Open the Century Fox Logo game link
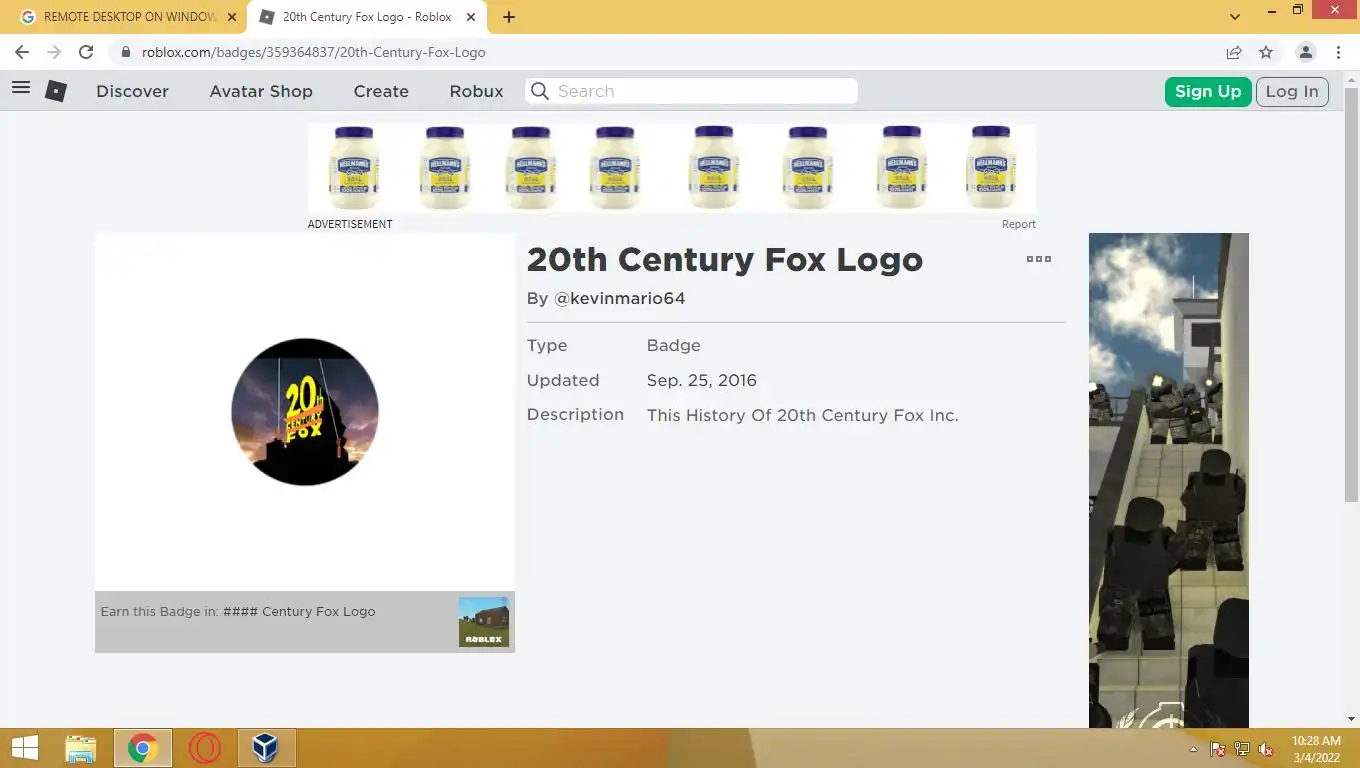 299,611
